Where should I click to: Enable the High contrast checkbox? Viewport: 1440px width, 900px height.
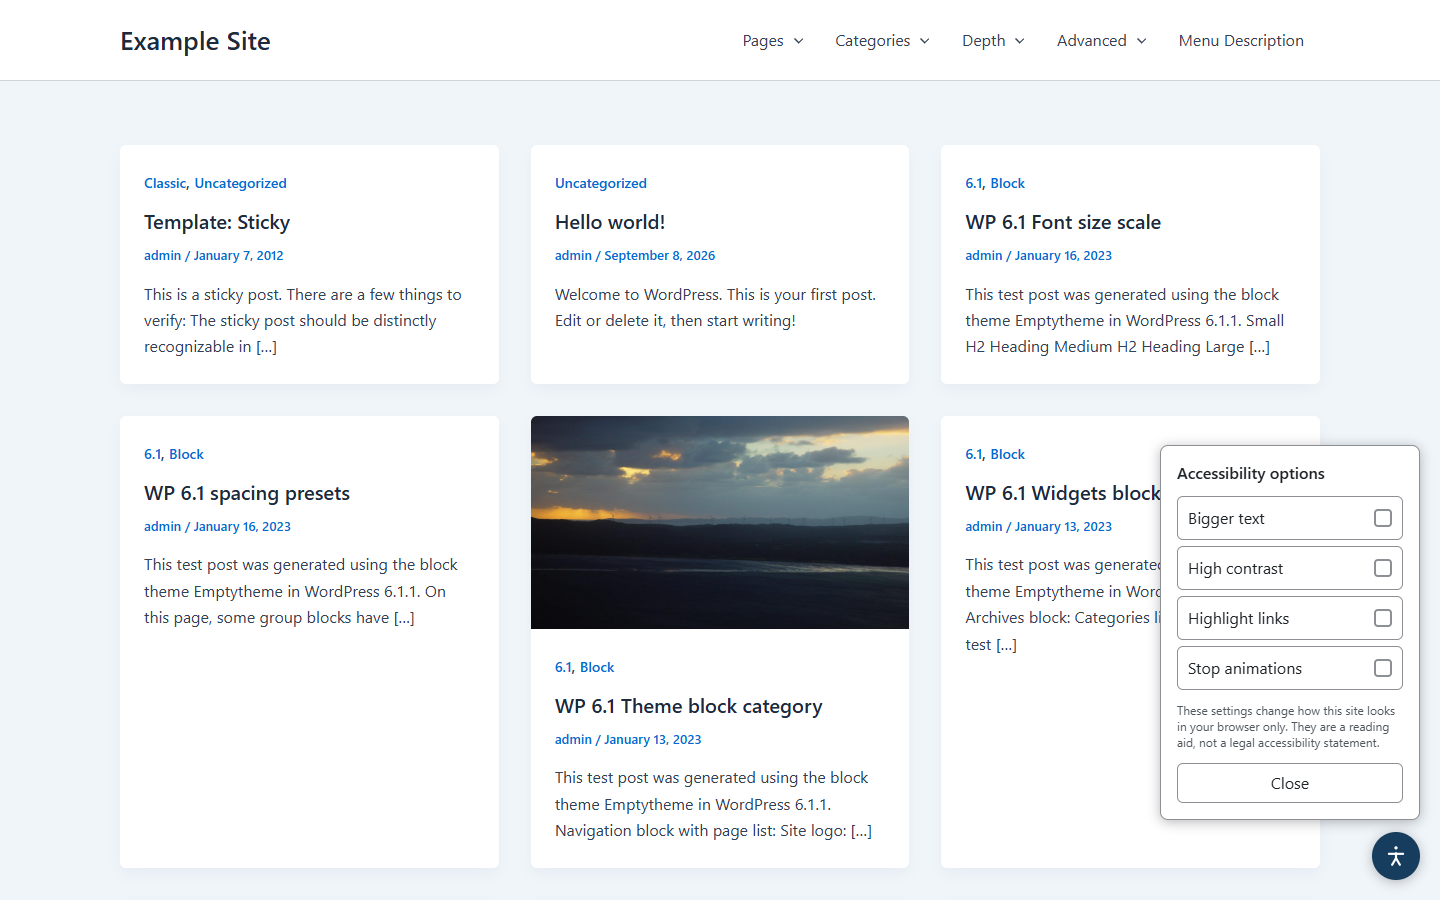1383,568
